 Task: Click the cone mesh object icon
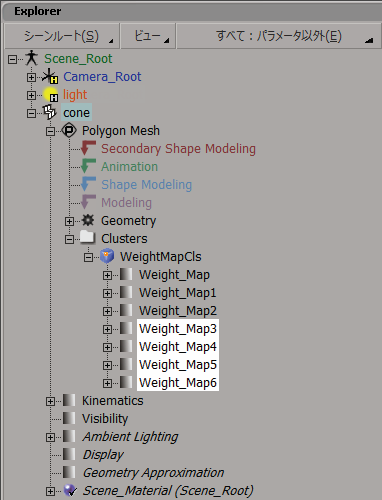(49, 112)
